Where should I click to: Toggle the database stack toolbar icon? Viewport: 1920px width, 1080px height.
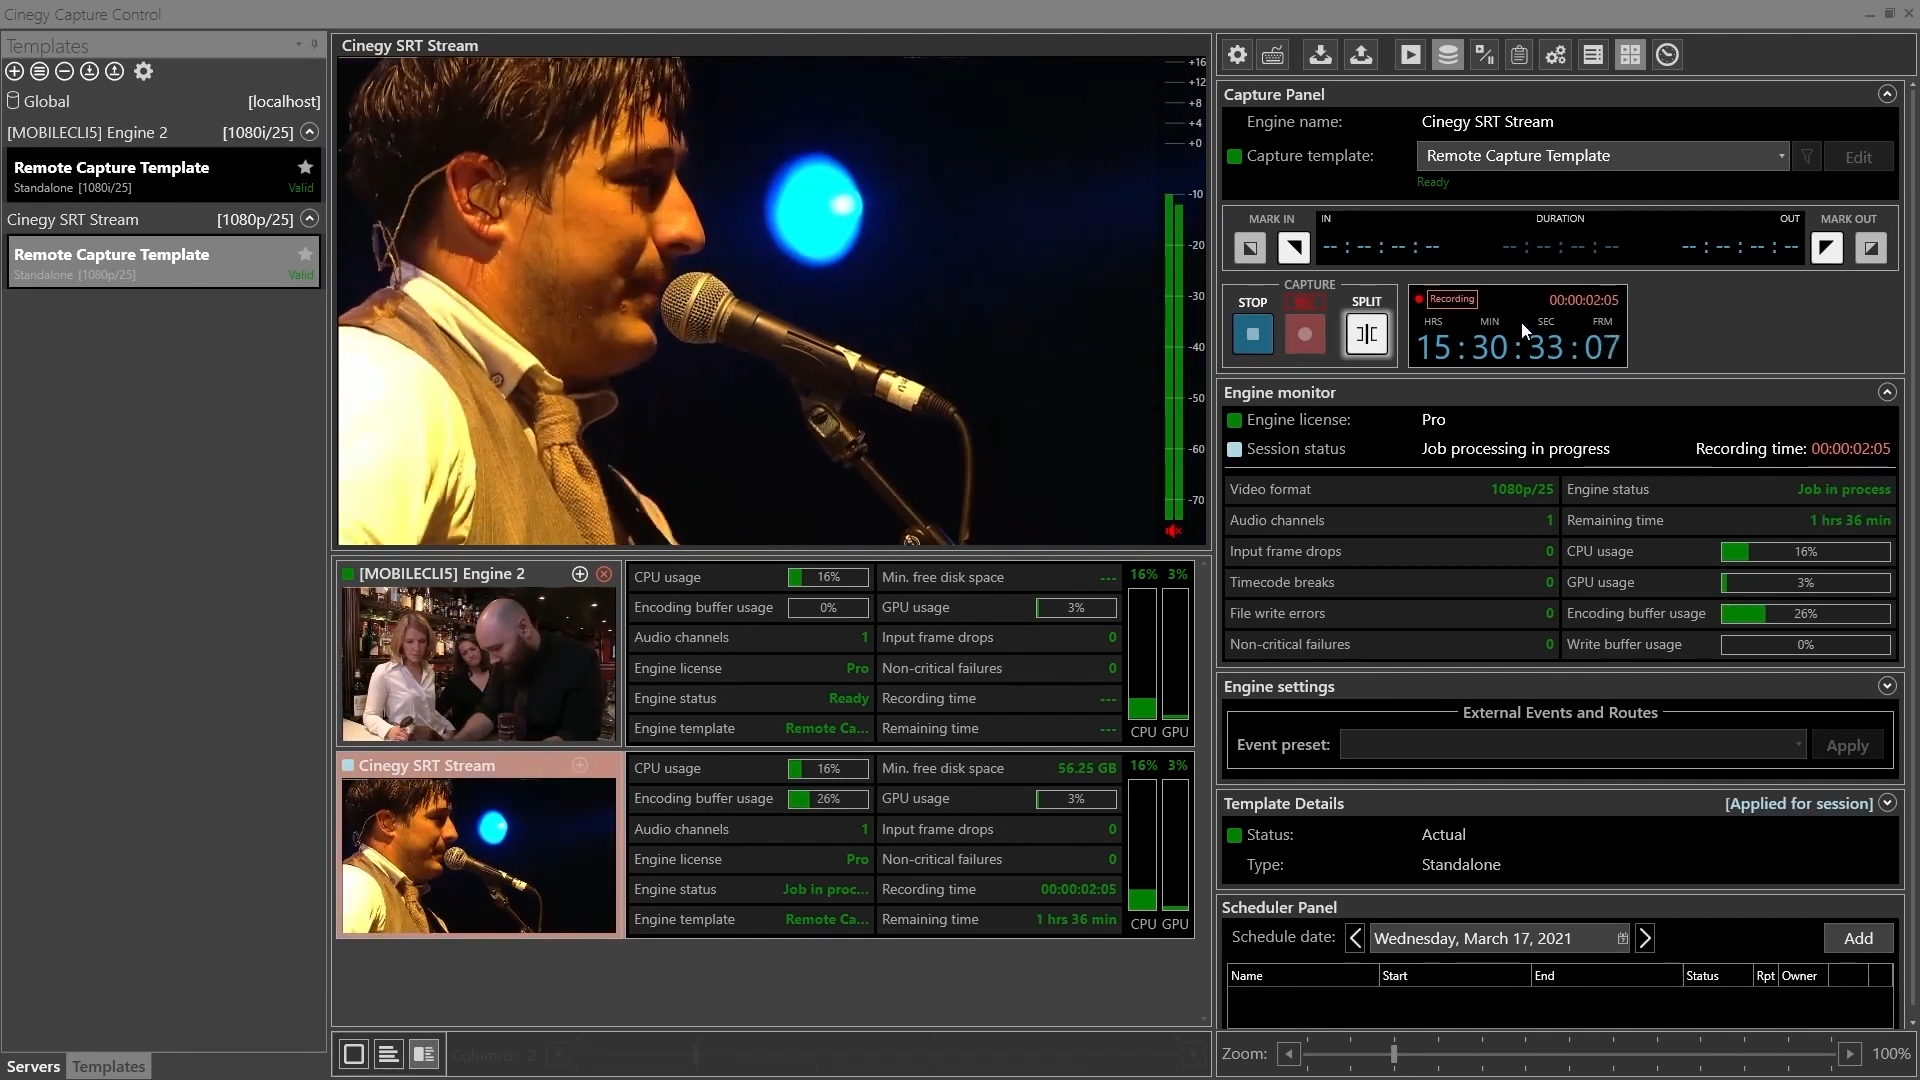coord(1448,55)
